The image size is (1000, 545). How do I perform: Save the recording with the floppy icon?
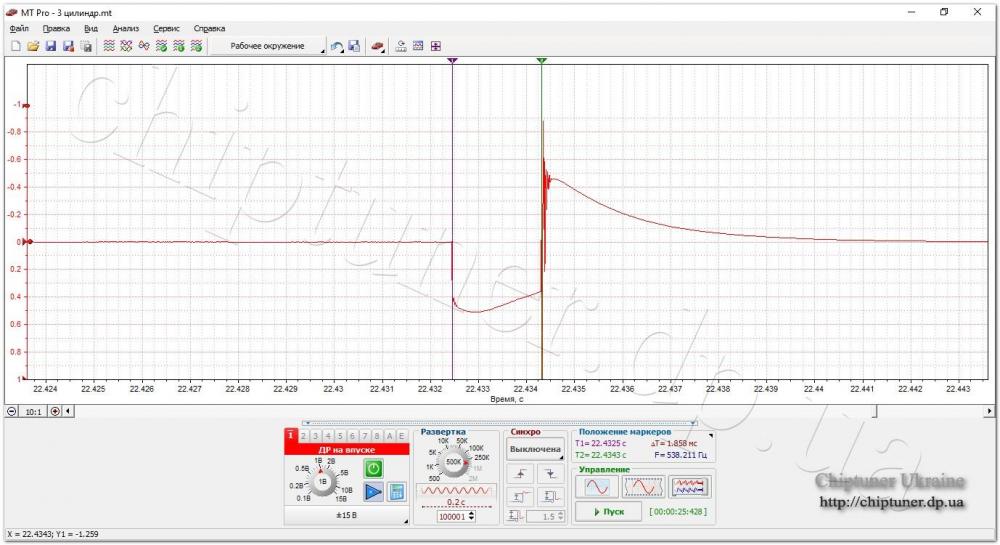(x=51, y=46)
